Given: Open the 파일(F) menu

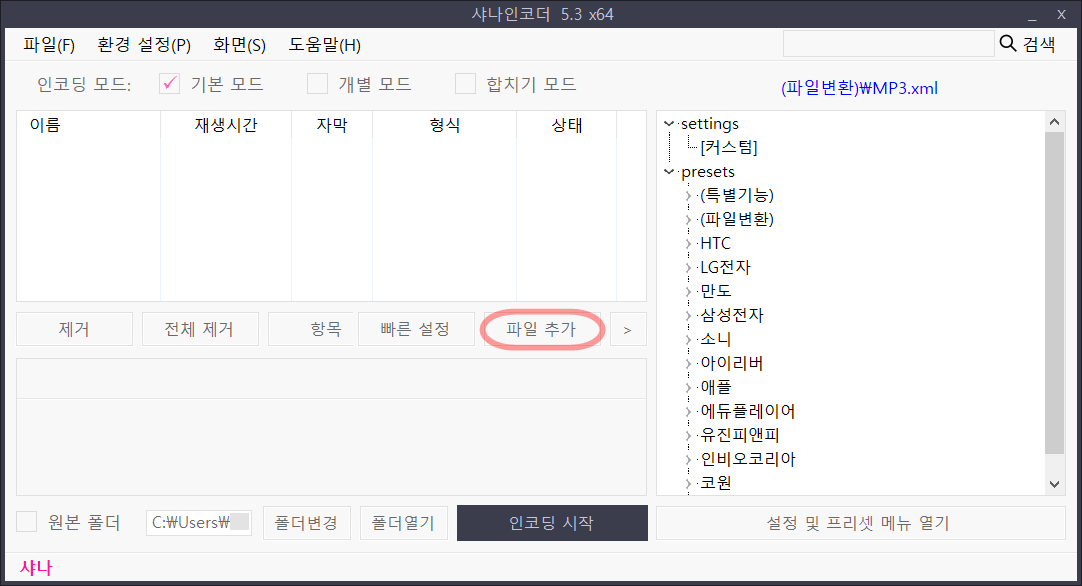Looking at the screenshot, I should 49,45.
